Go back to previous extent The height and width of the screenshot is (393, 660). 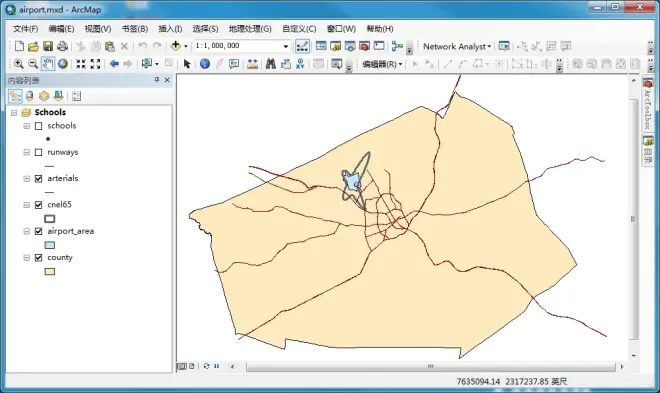pyautogui.click(x=114, y=64)
